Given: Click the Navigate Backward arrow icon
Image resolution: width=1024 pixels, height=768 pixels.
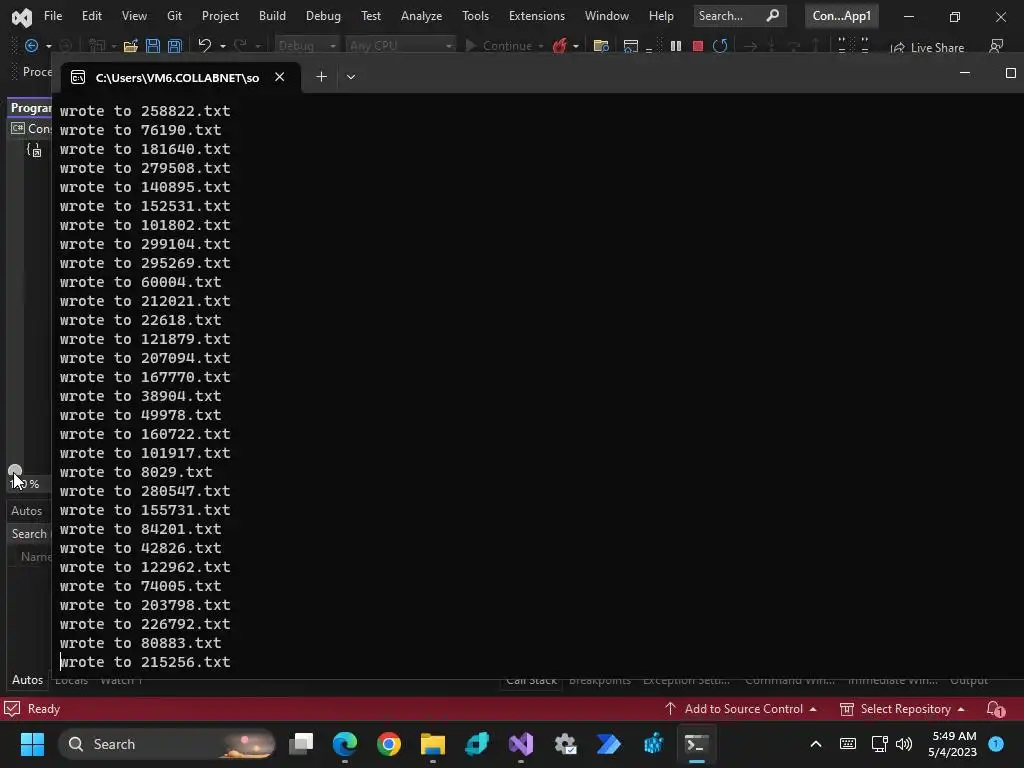Looking at the screenshot, I should 31,46.
